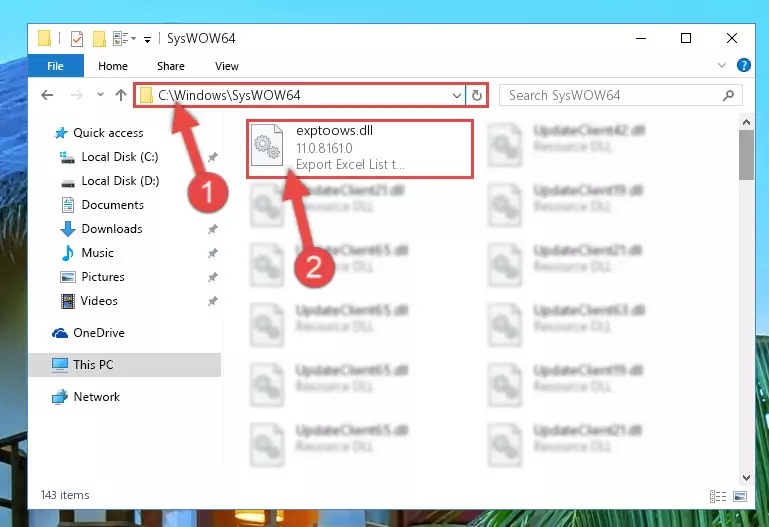Click the address bar path C:\Windows\SysWOW64
The height and width of the screenshot is (527, 769).
[x=229, y=95]
